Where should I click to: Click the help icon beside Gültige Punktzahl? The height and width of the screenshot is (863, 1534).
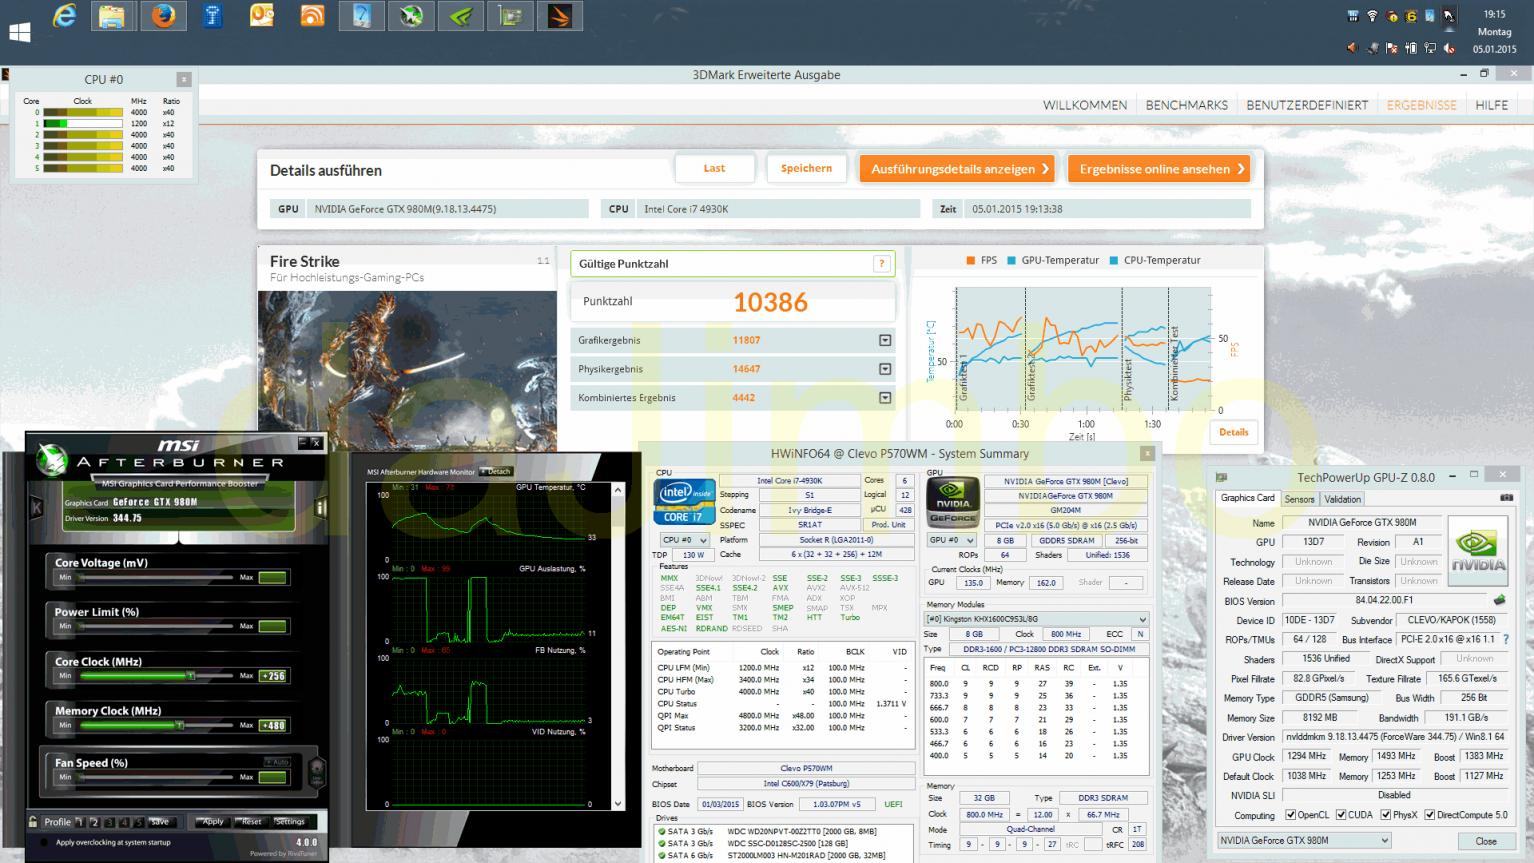pos(881,264)
